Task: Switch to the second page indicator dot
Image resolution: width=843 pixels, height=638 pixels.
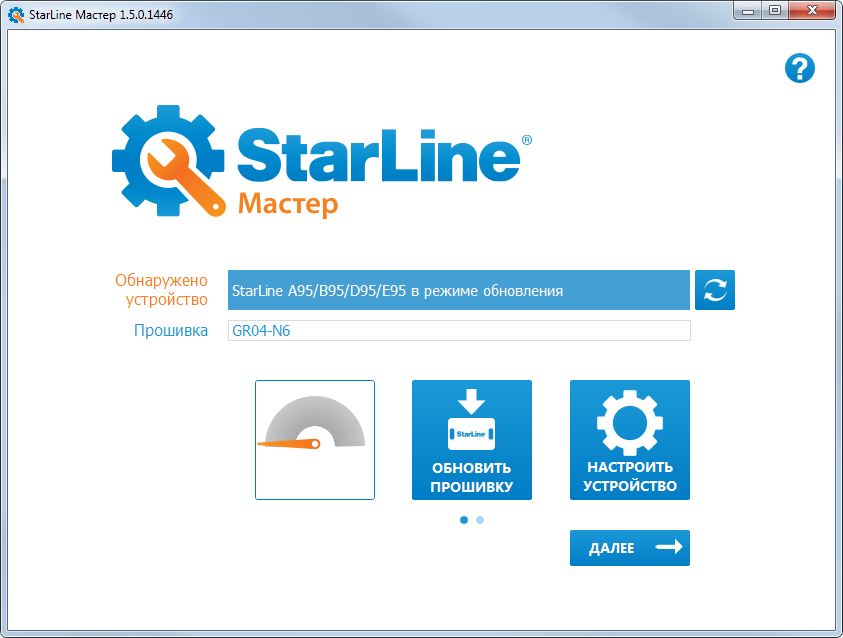Action: 480,520
